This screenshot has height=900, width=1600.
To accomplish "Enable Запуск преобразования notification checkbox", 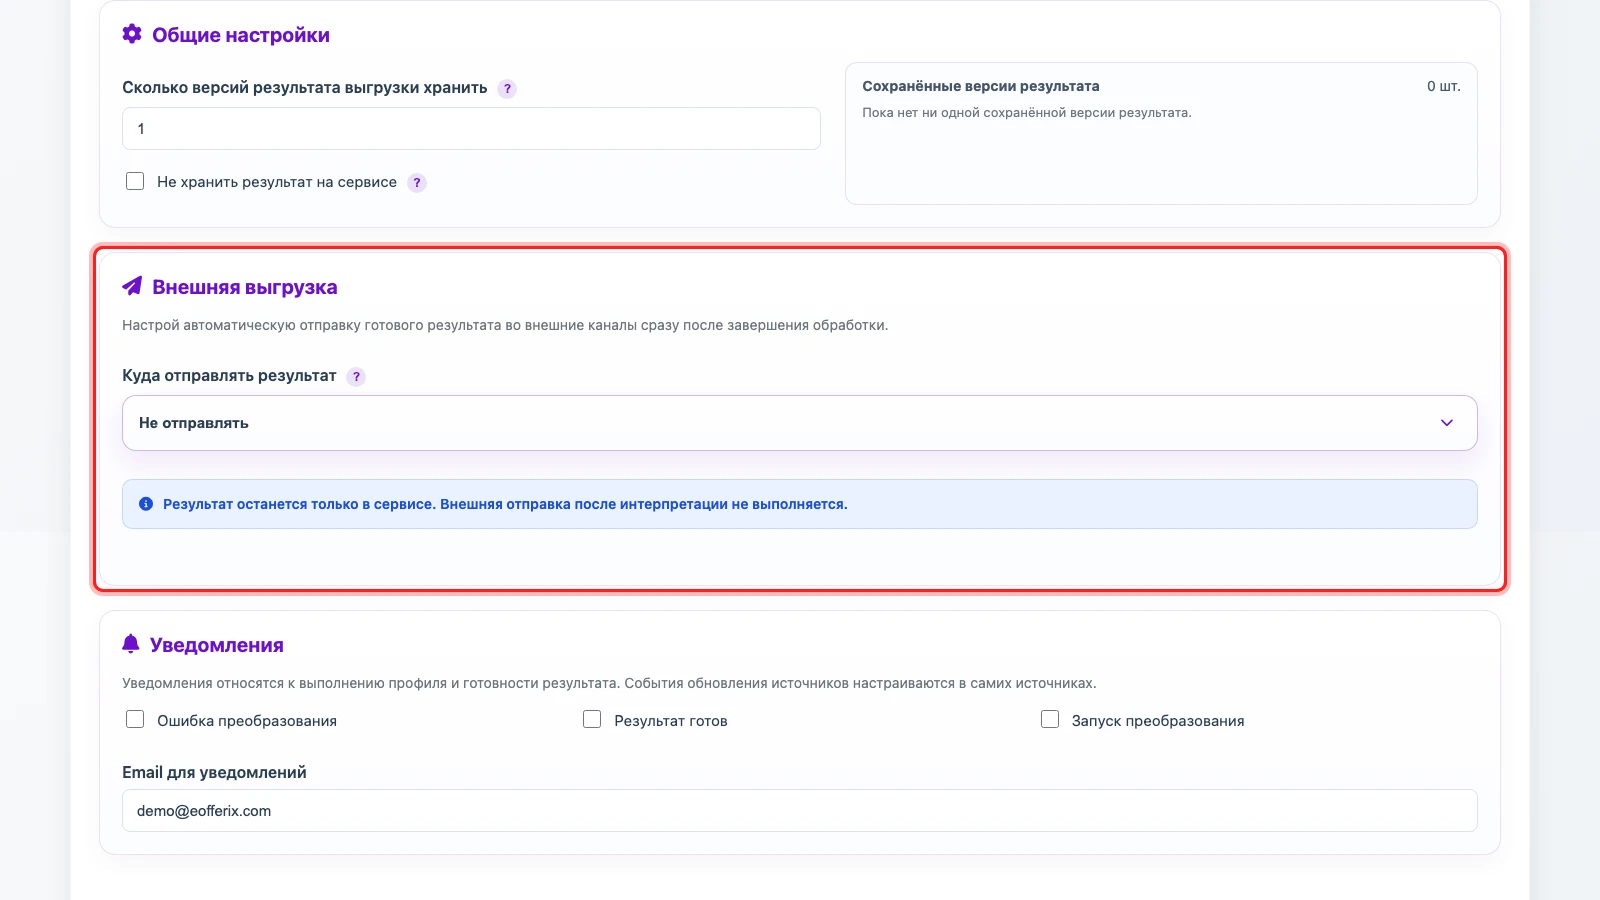I will pos(1050,719).
